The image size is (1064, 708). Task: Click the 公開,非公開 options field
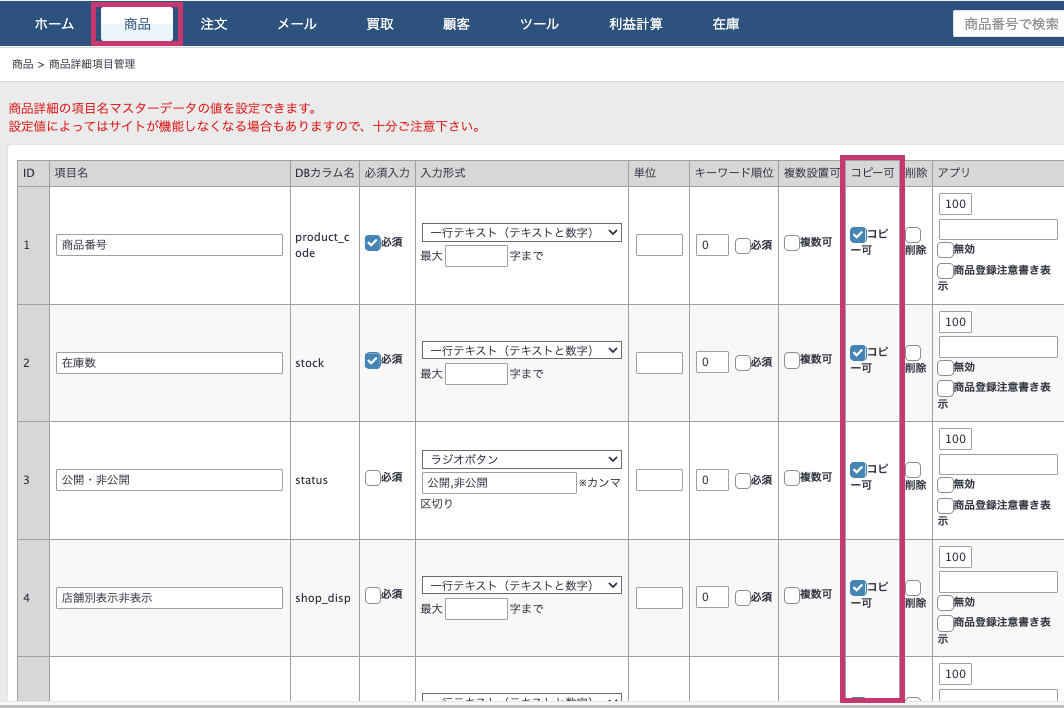tap(499, 483)
